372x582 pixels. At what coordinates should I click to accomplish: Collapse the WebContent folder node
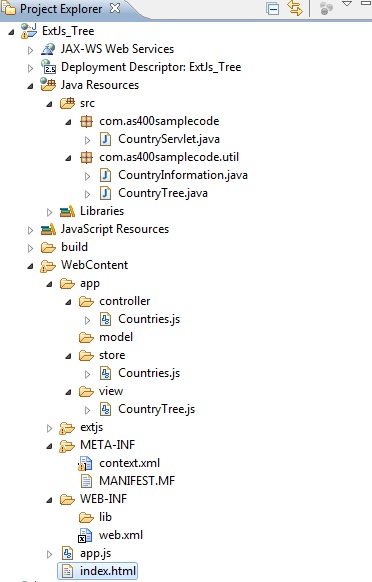pyautogui.click(x=30, y=266)
